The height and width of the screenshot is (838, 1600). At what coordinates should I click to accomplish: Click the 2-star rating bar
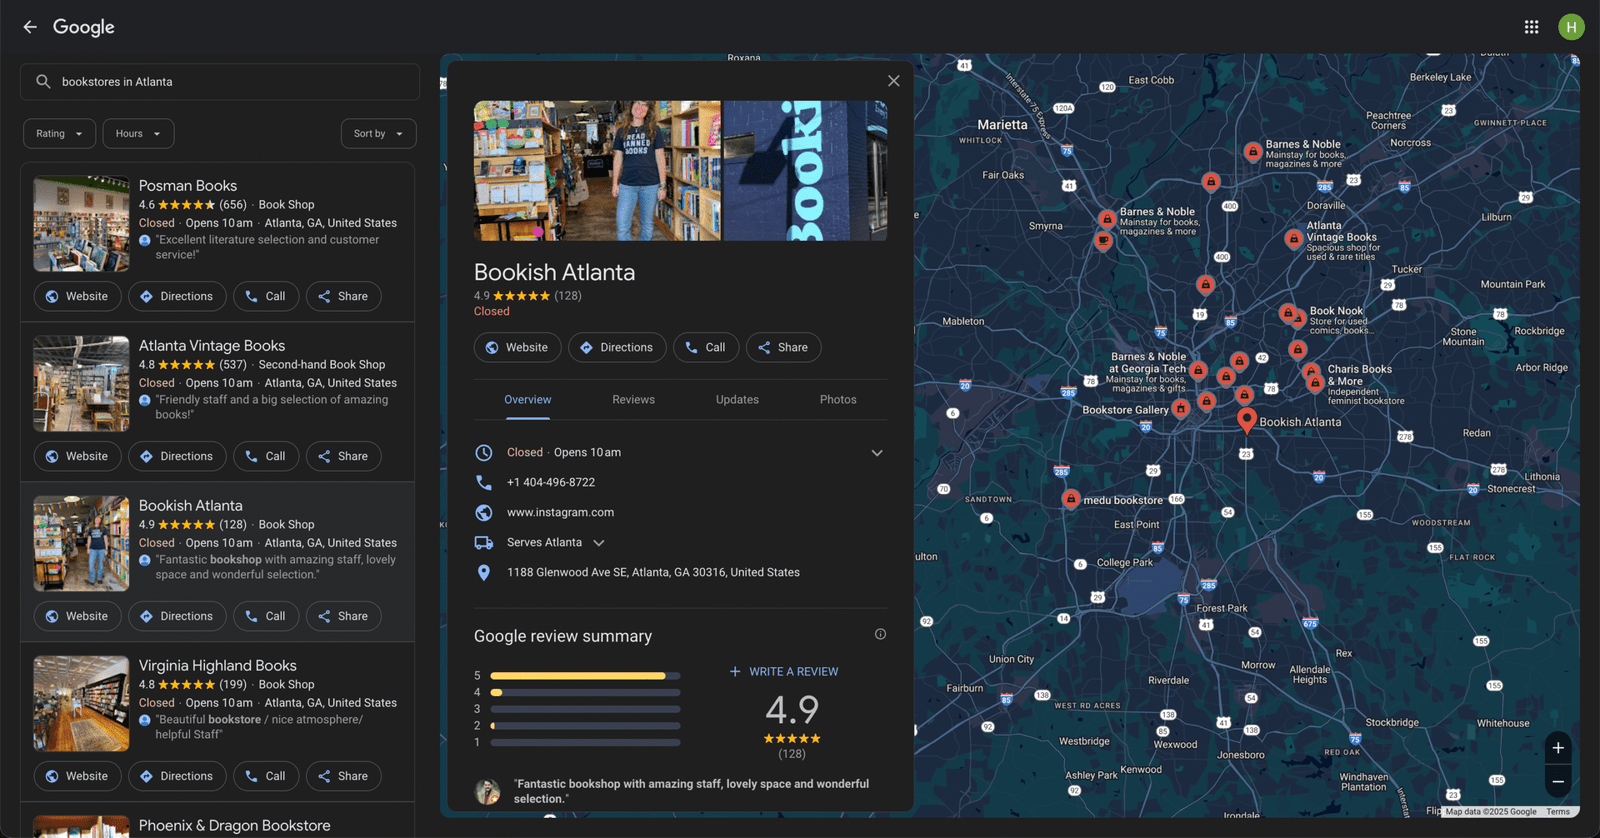pyautogui.click(x=585, y=726)
